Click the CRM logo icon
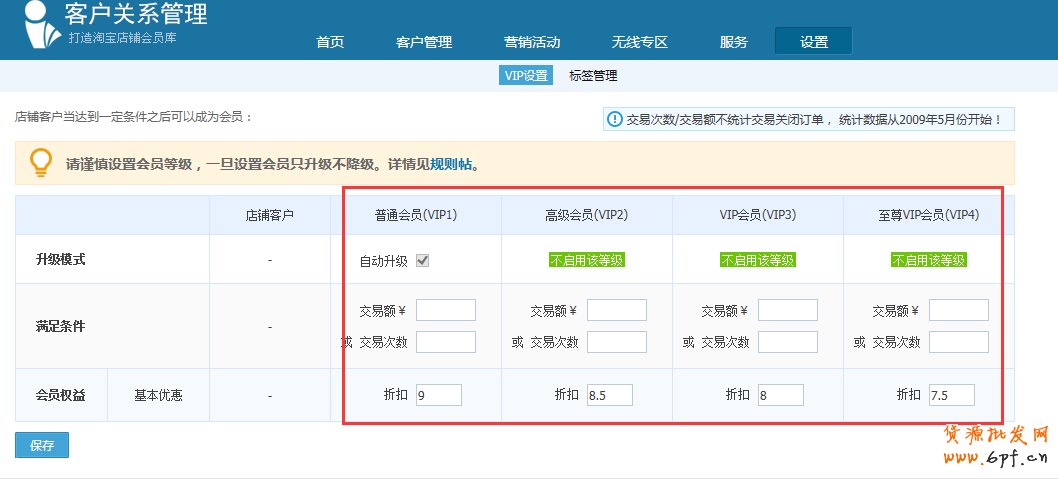Image resolution: width=1058 pixels, height=479 pixels. 34,25
